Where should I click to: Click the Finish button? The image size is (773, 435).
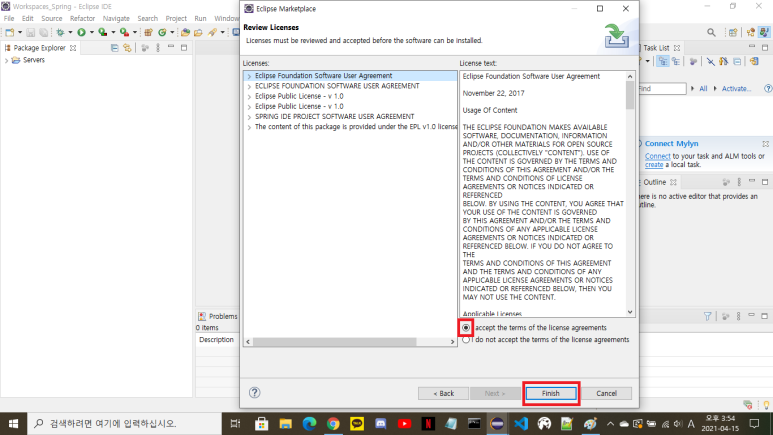tap(551, 393)
